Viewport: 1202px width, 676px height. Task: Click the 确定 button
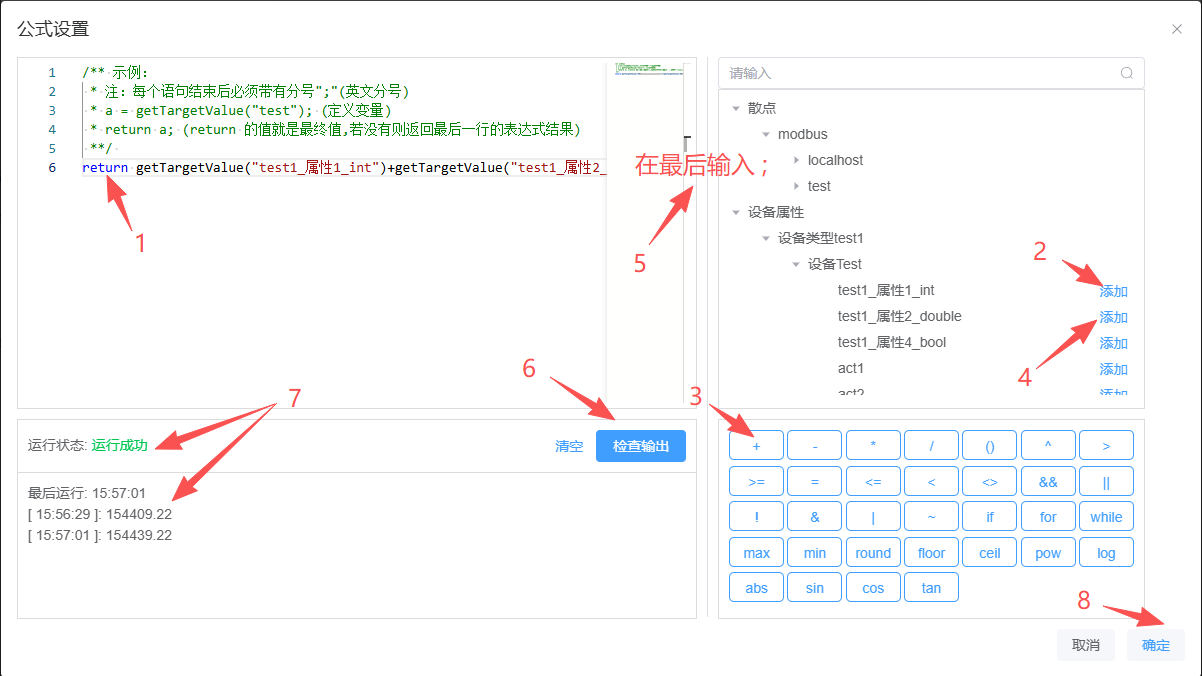point(1156,645)
